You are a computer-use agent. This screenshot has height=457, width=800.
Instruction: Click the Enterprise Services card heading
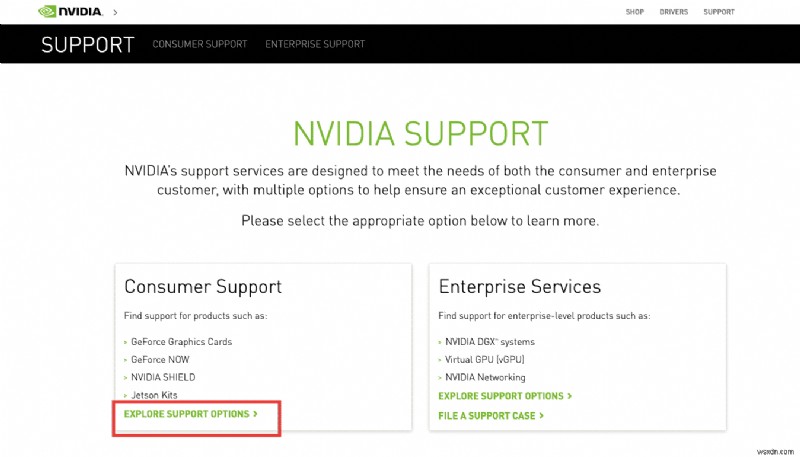coord(519,287)
